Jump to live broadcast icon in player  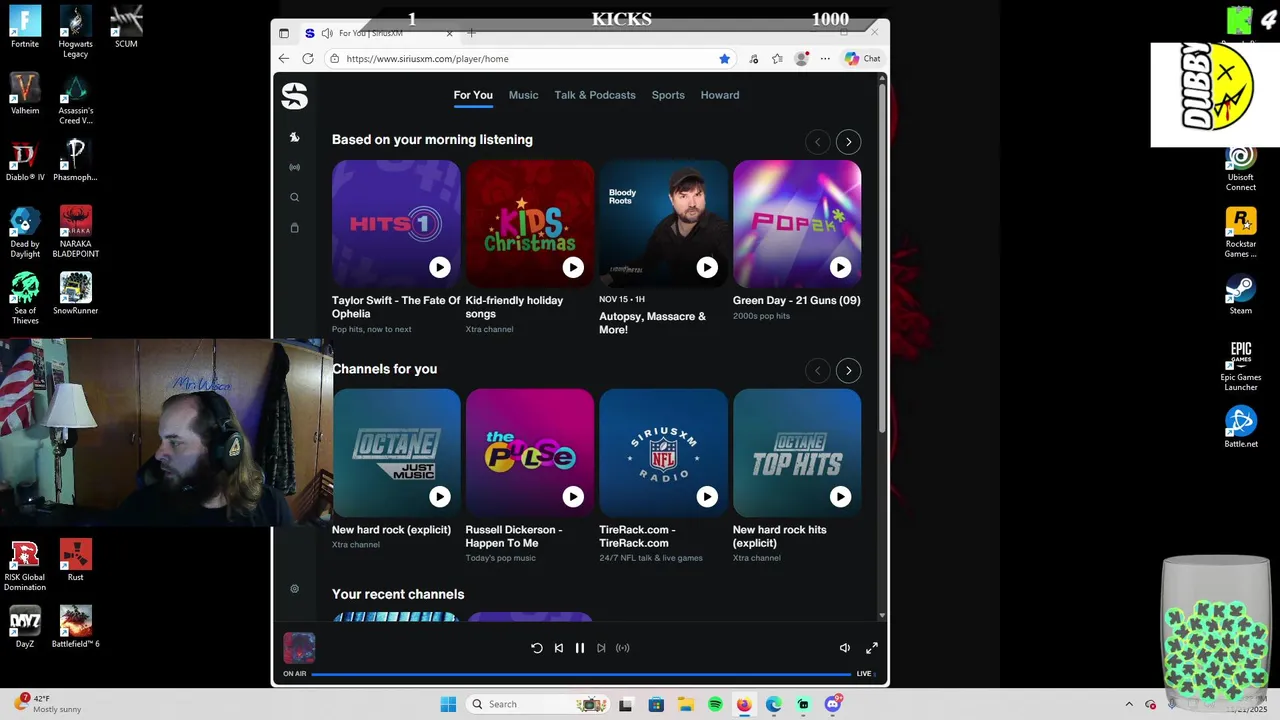pos(623,648)
